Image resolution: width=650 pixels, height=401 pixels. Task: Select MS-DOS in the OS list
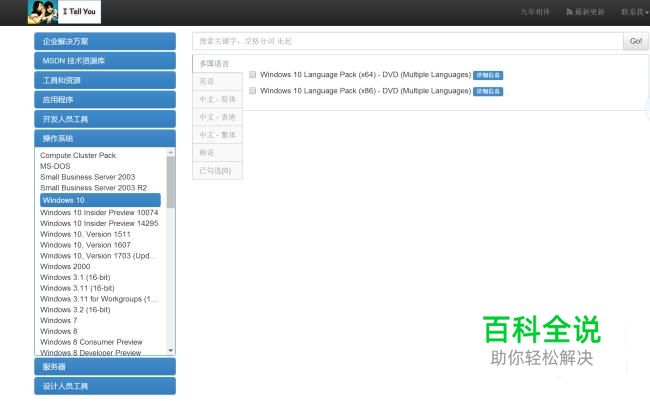(55, 166)
